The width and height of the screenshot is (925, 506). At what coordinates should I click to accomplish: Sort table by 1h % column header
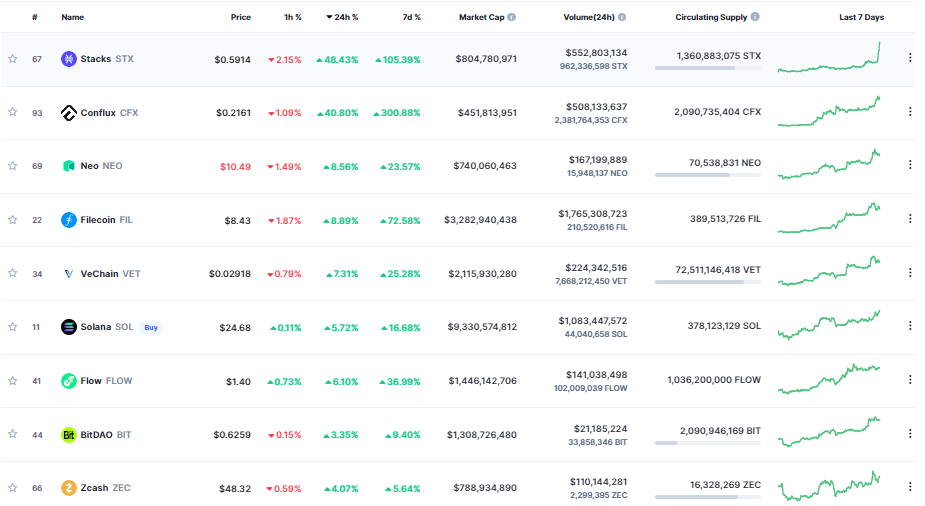pos(293,17)
